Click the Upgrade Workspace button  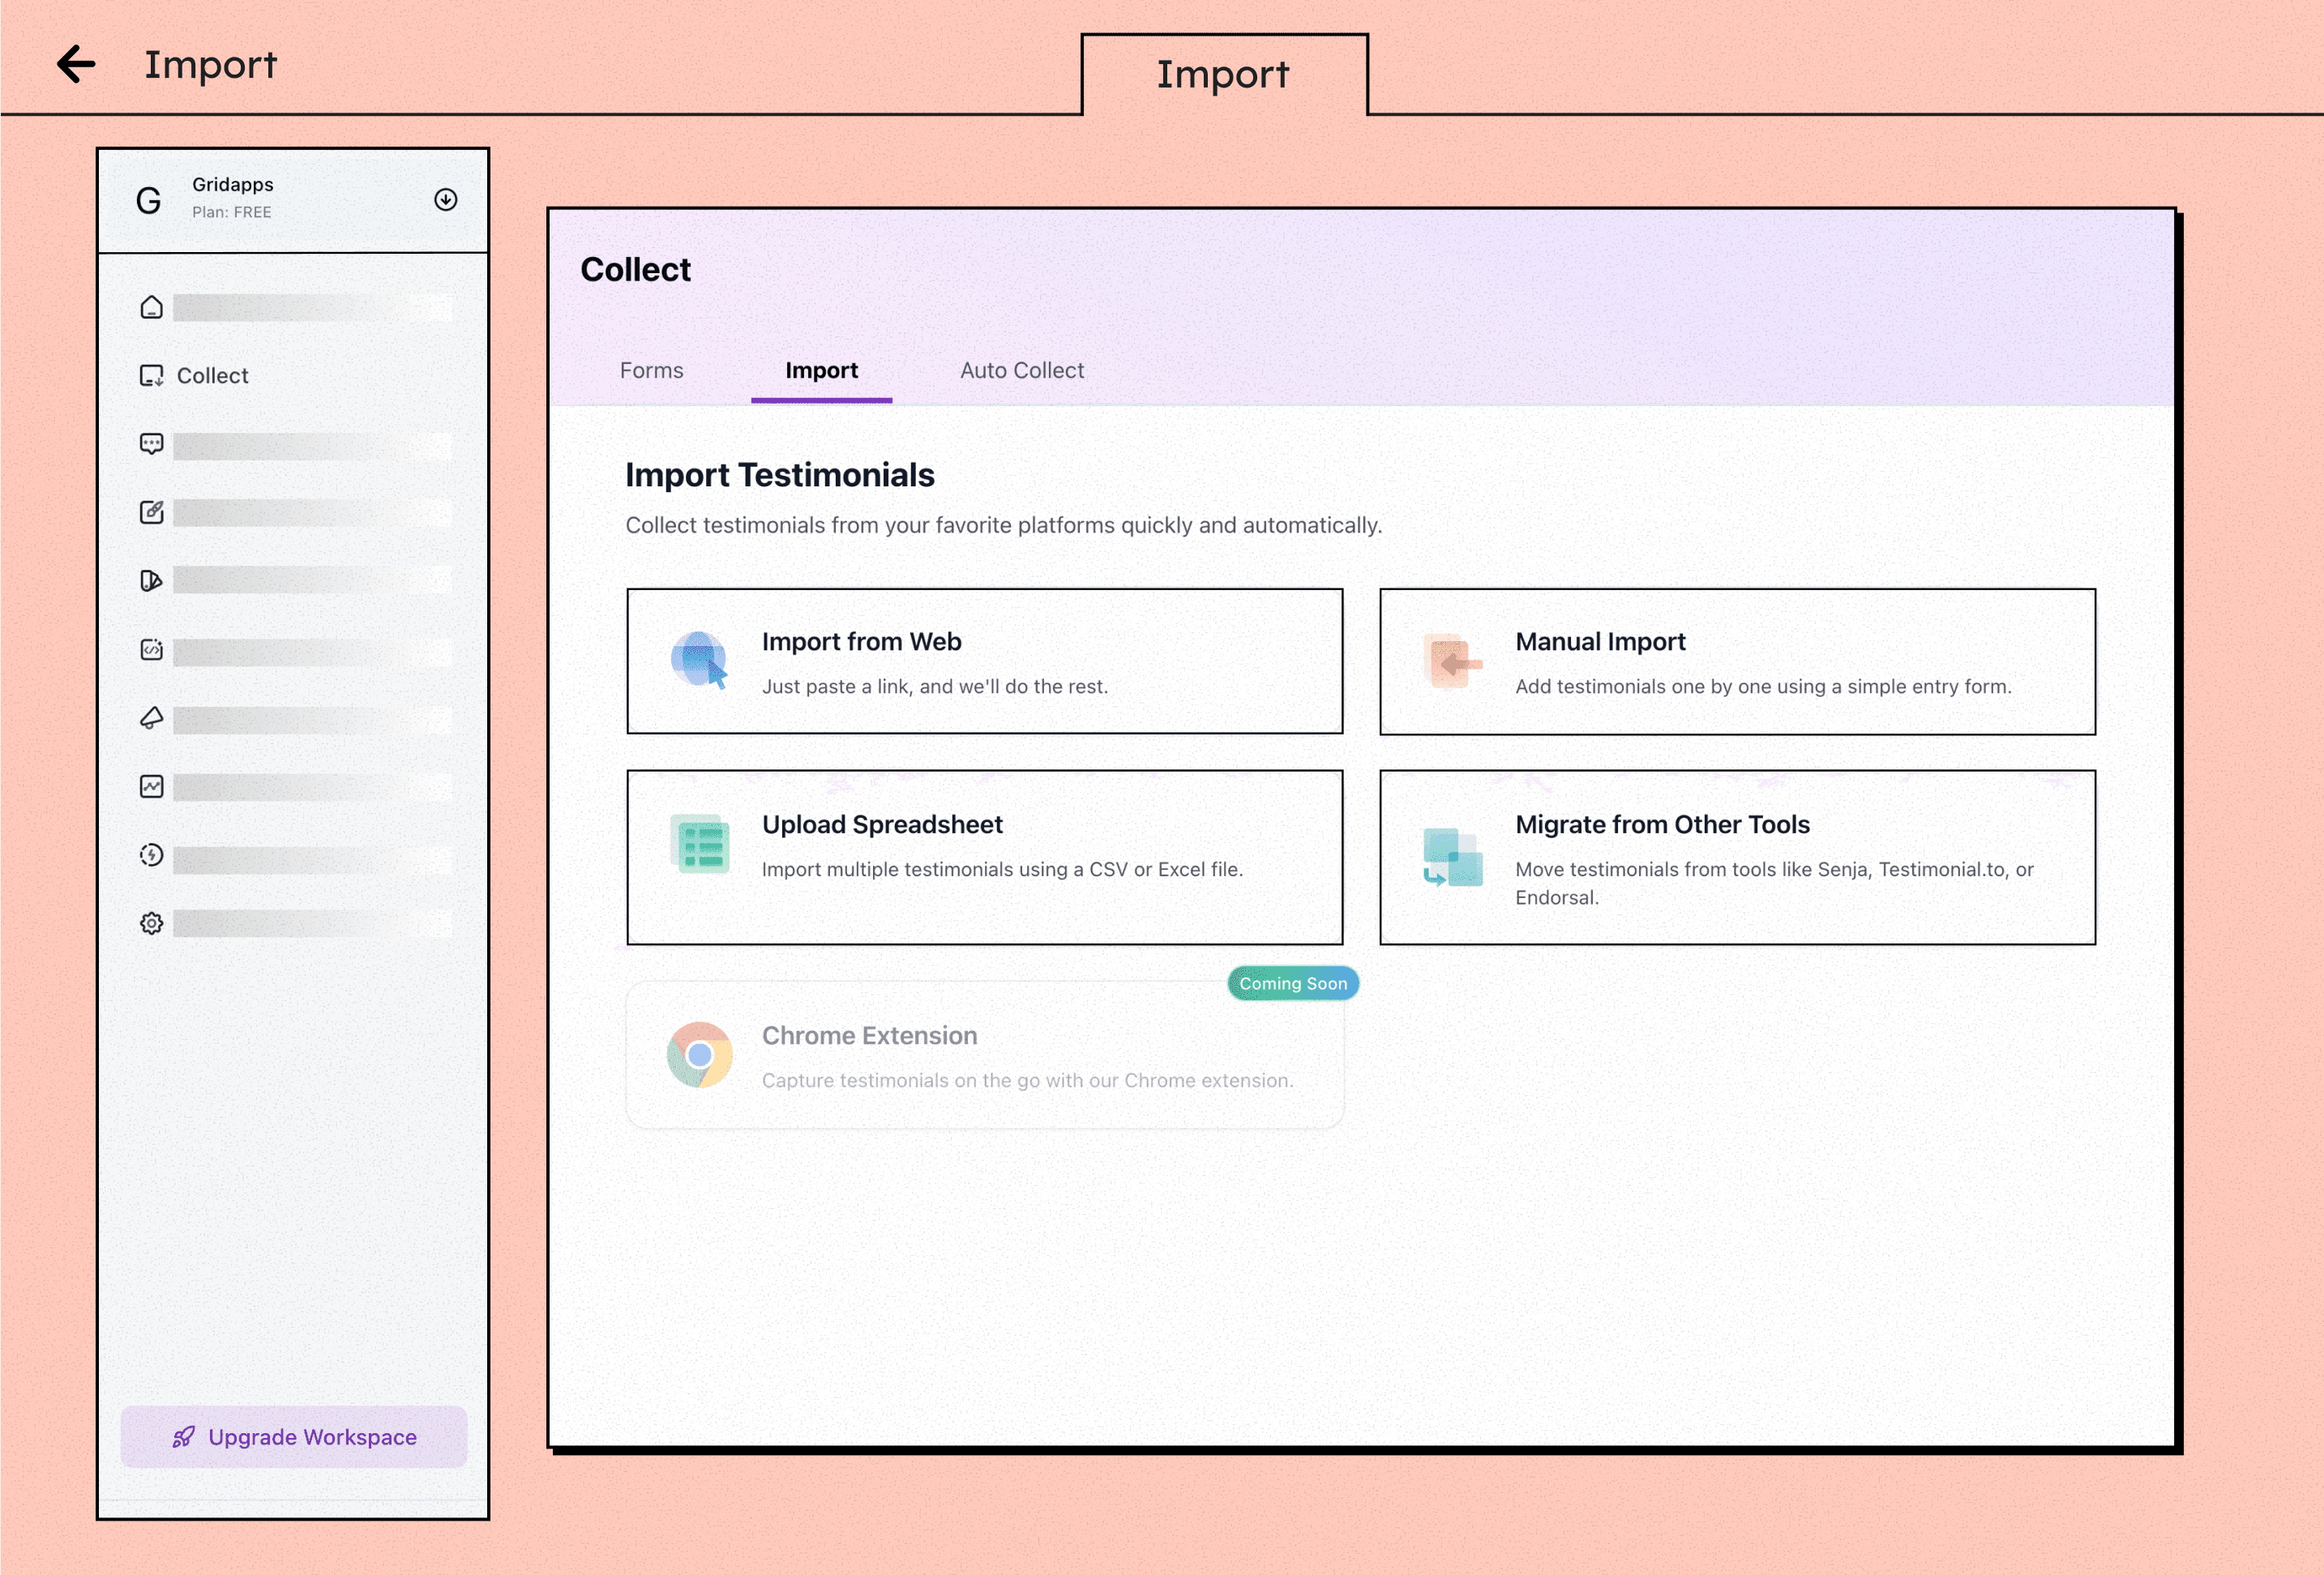[x=294, y=1437]
